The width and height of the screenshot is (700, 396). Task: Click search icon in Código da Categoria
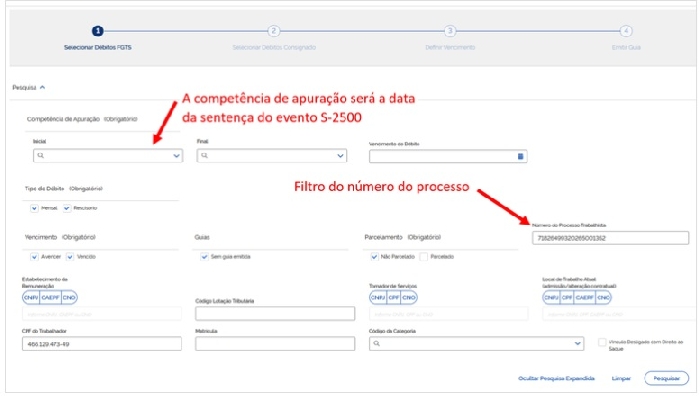(x=376, y=344)
